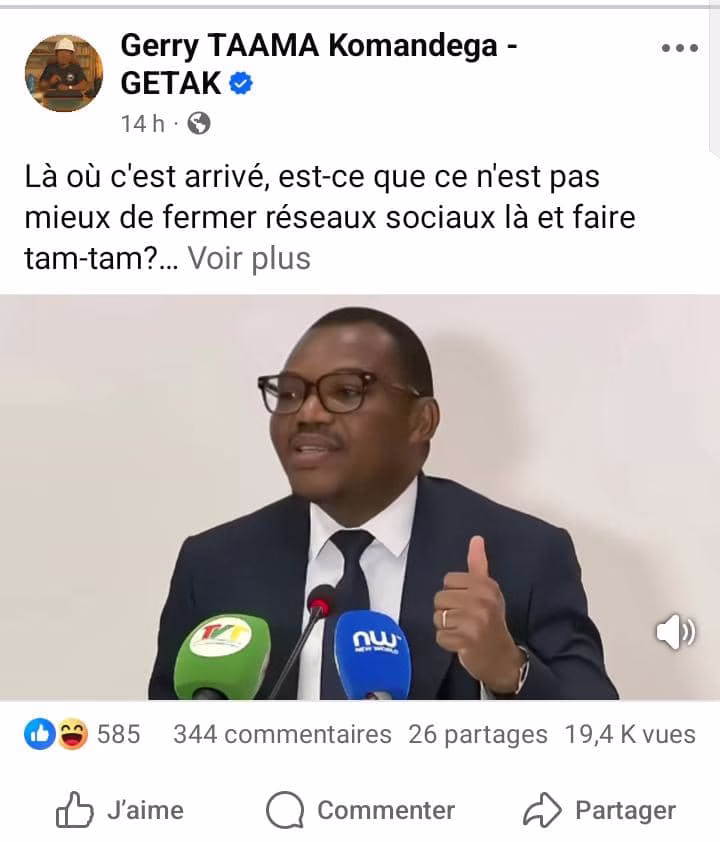Expand post text with Voir plus
This screenshot has width=720, height=842.
tap(249, 258)
